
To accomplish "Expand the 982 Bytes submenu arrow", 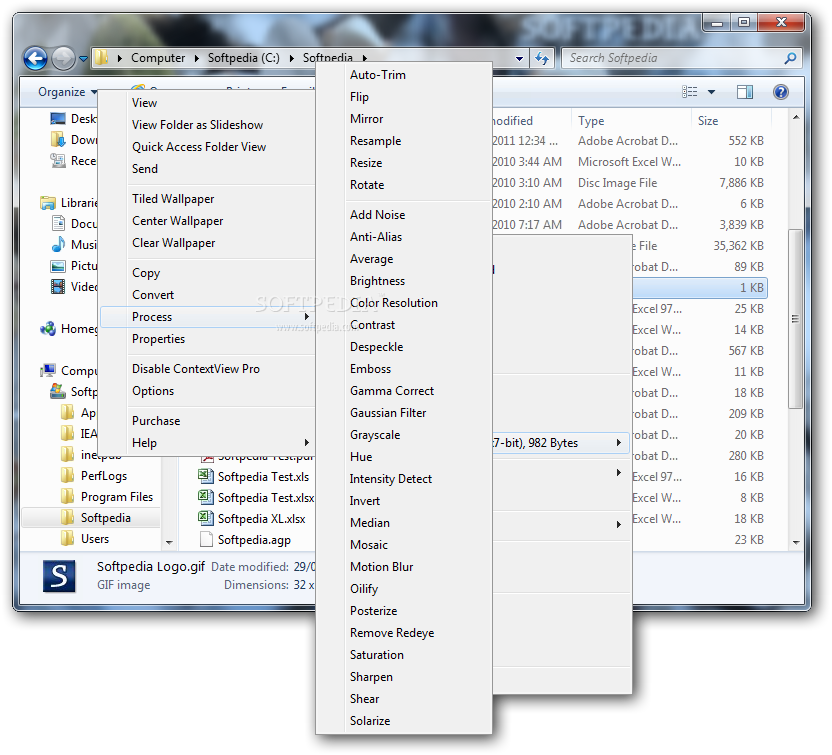I will tap(619, 442).
